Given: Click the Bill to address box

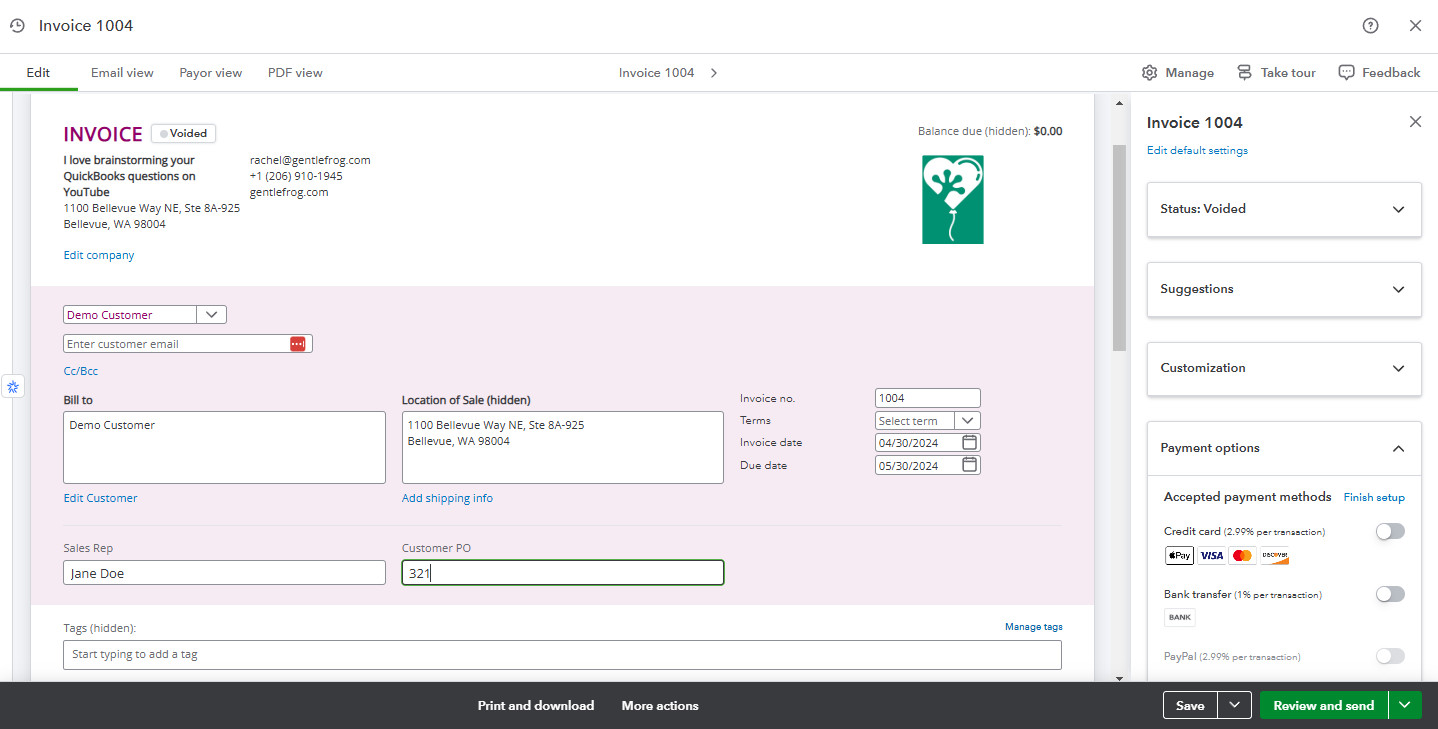Looking at the screenshot, I should 224,447.
